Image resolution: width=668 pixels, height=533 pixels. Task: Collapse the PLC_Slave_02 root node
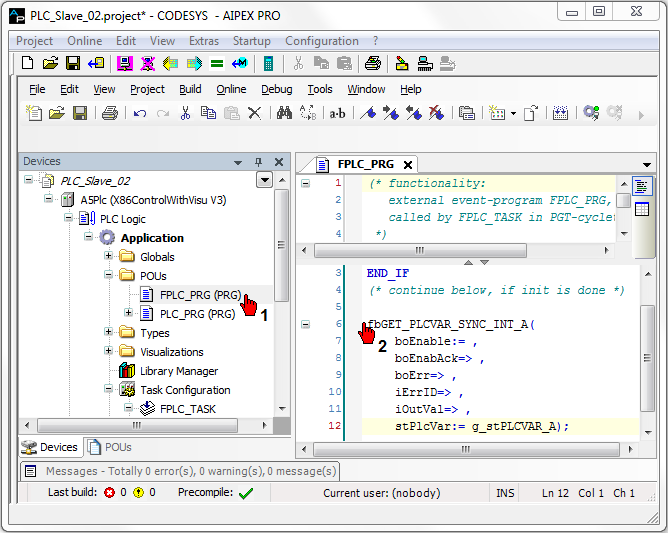click(28, 179)
